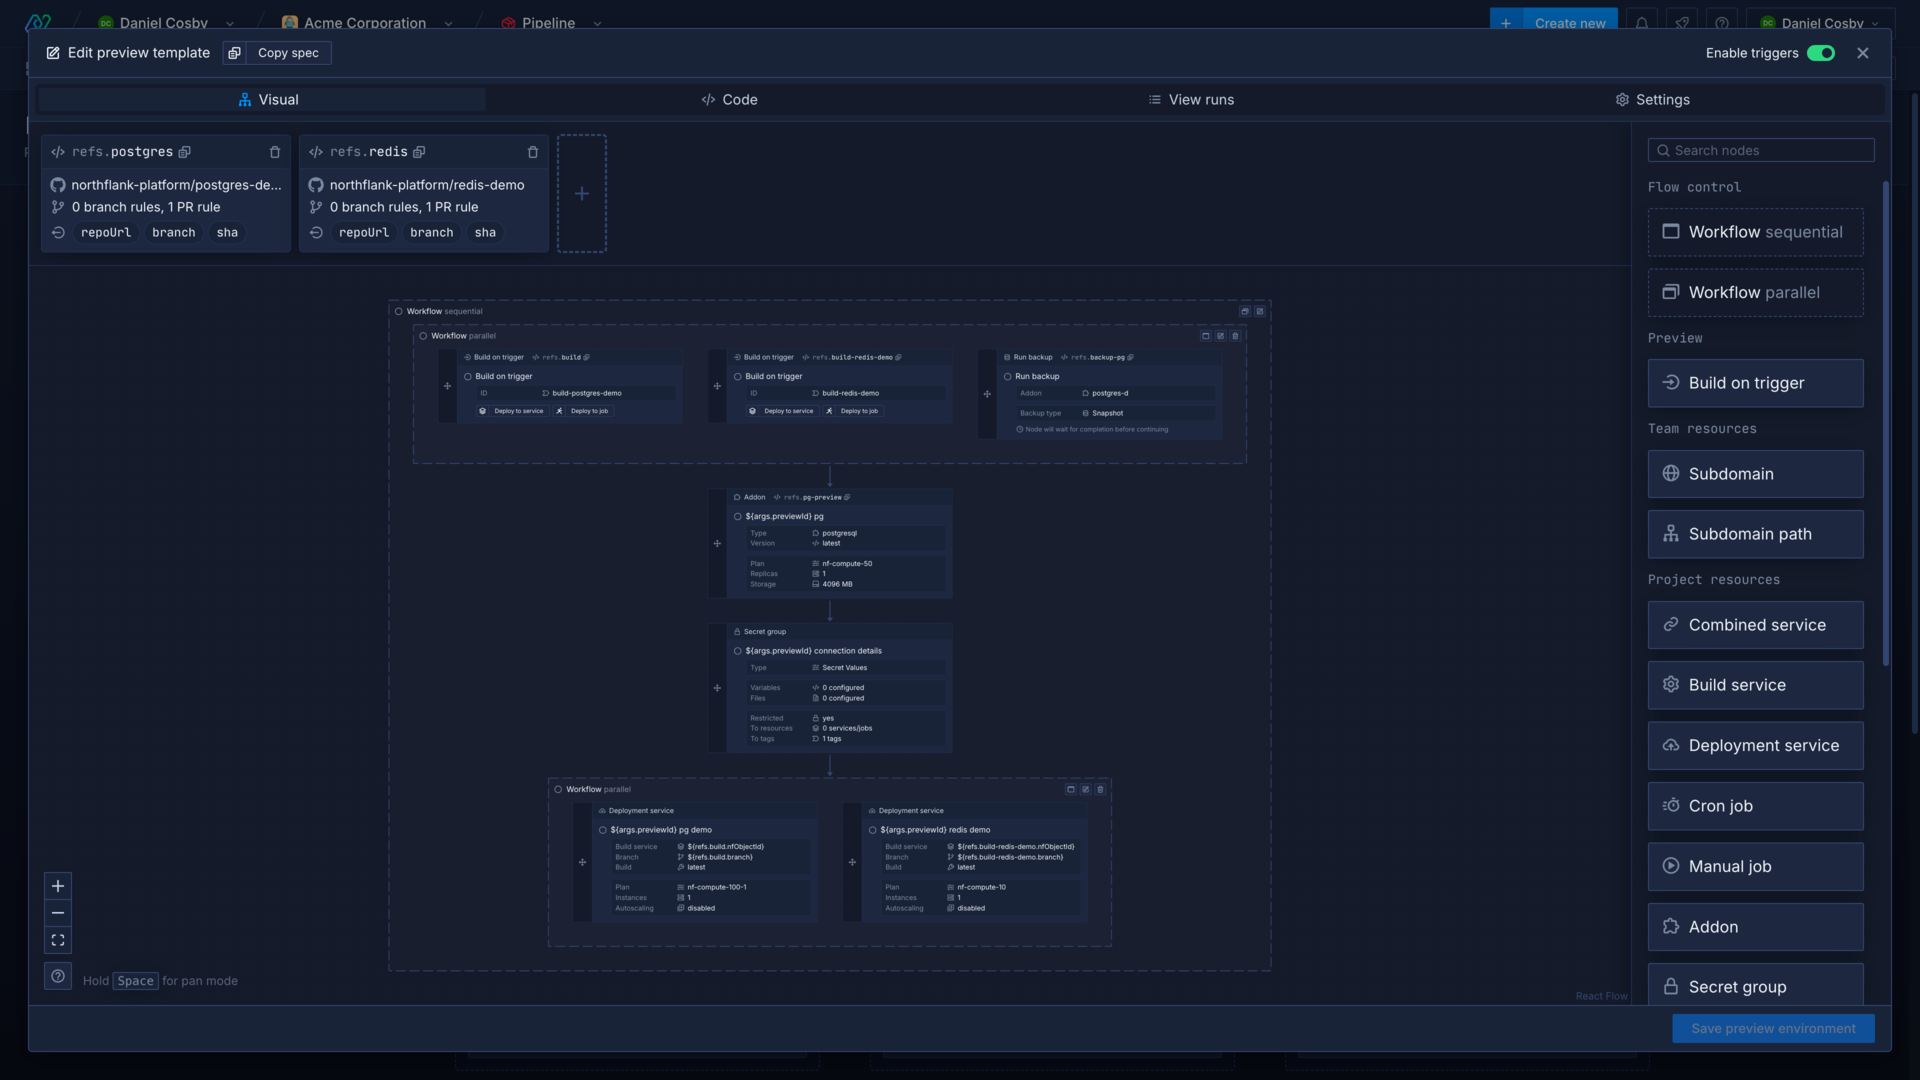Viewport: 1920px width, 1080px height.
Task: Add a Workflow sequential node from palette
Action: point(1755,232)
